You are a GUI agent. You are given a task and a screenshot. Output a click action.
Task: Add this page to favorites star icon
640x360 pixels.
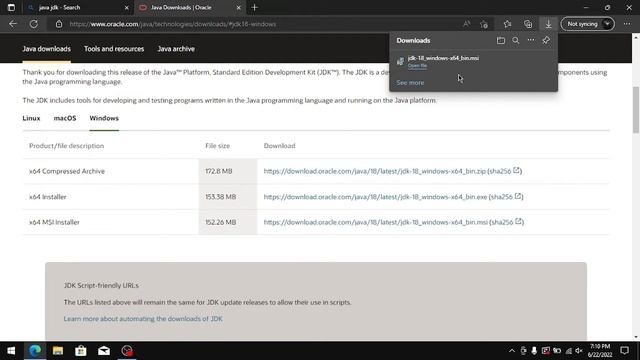pyautogui.click(x=484, y=24)
